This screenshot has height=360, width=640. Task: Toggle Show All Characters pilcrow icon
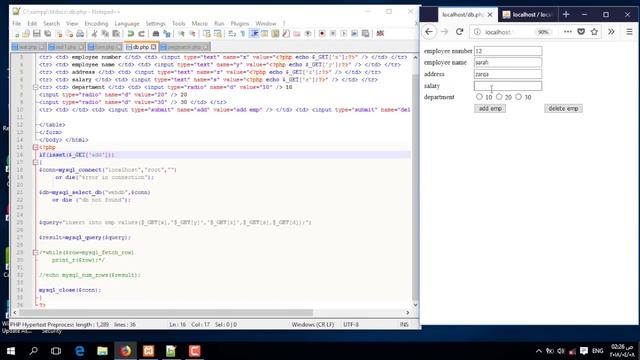click(243, 33)
